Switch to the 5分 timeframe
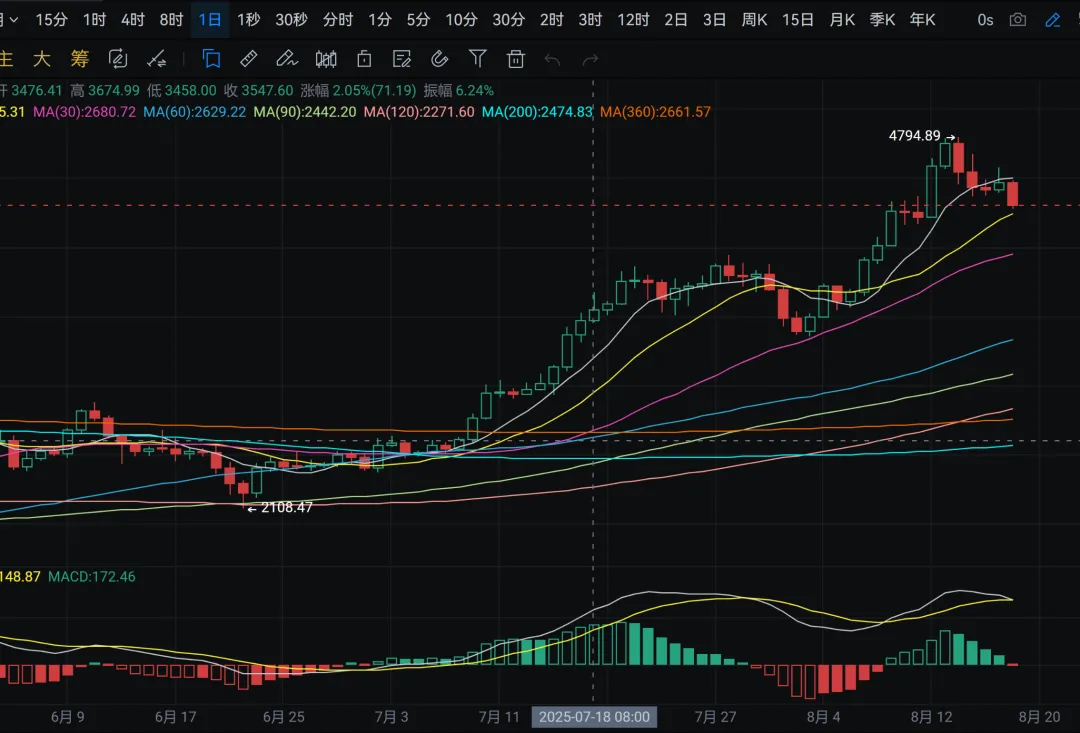Viewport: 1080px width, 733px height. click(x=418, y=20)
